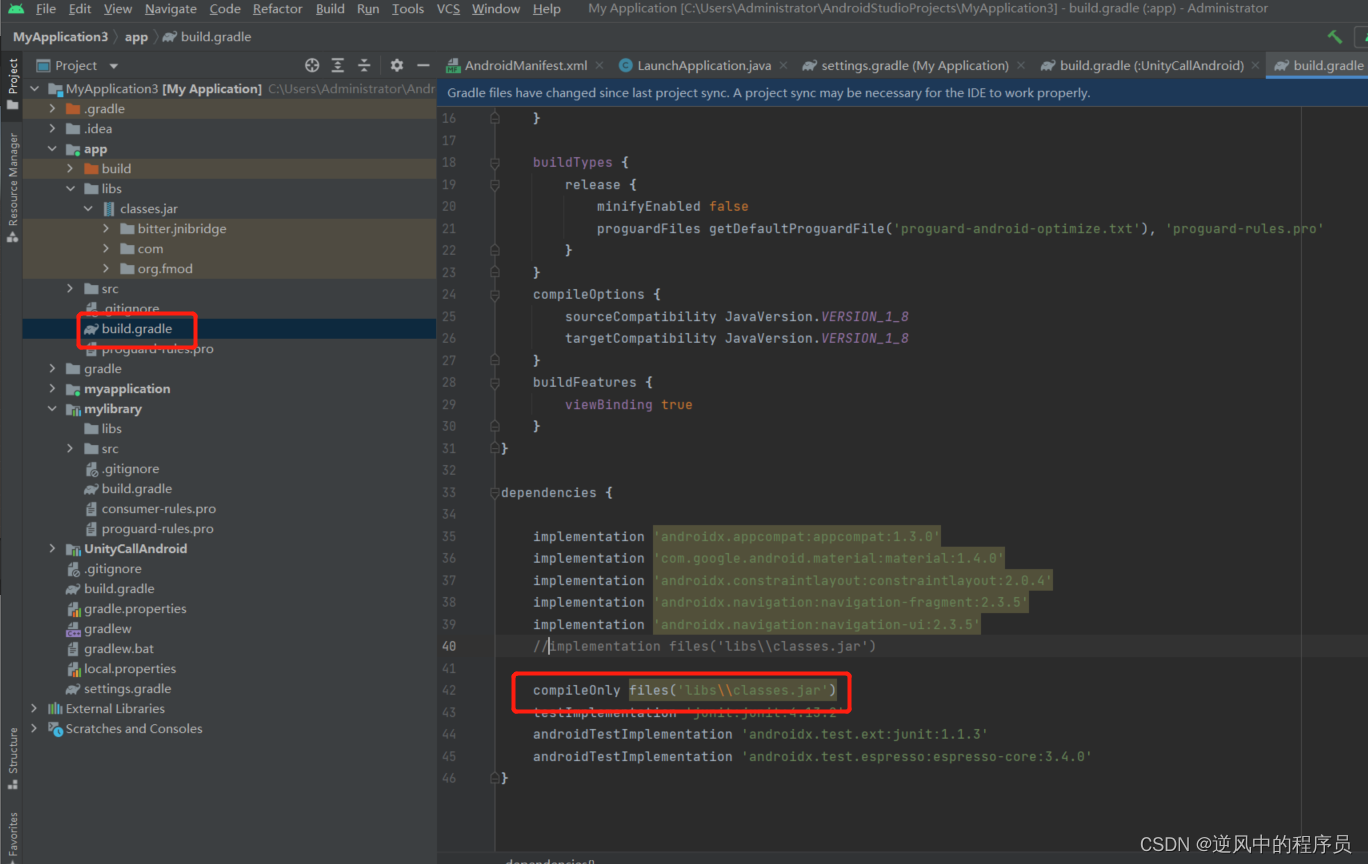Expand bitter.jnibridge package

[107, 229]
